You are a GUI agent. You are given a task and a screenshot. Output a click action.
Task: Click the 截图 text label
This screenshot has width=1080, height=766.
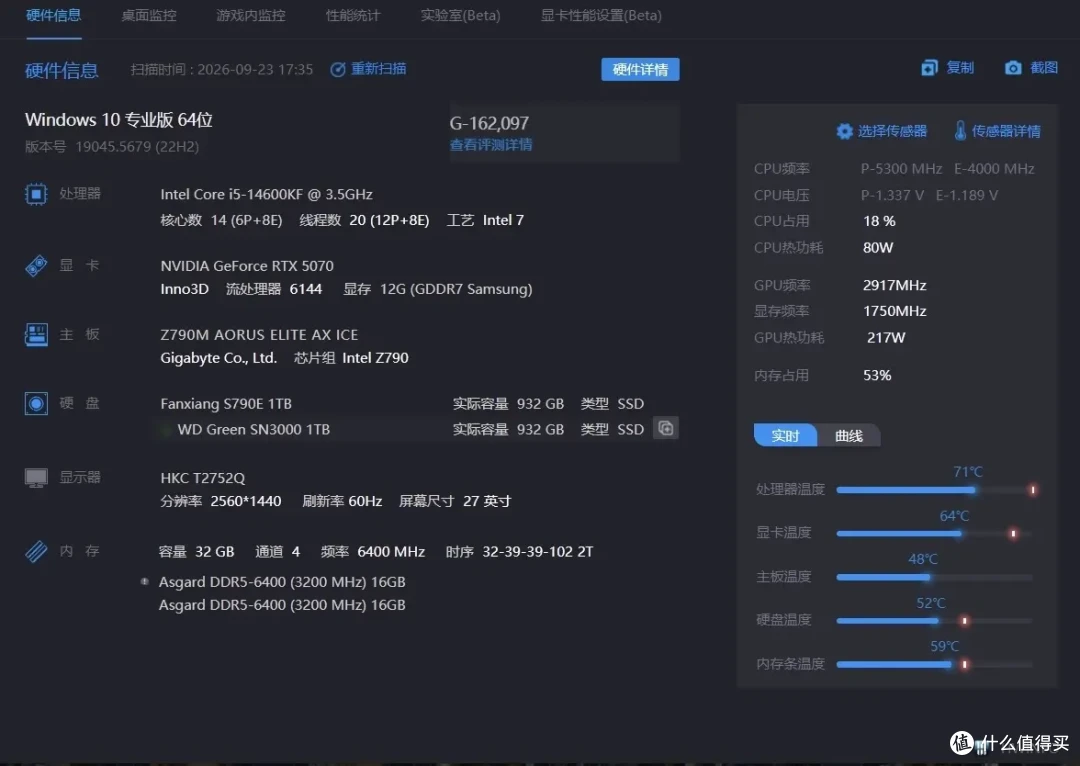point(1043,68)
